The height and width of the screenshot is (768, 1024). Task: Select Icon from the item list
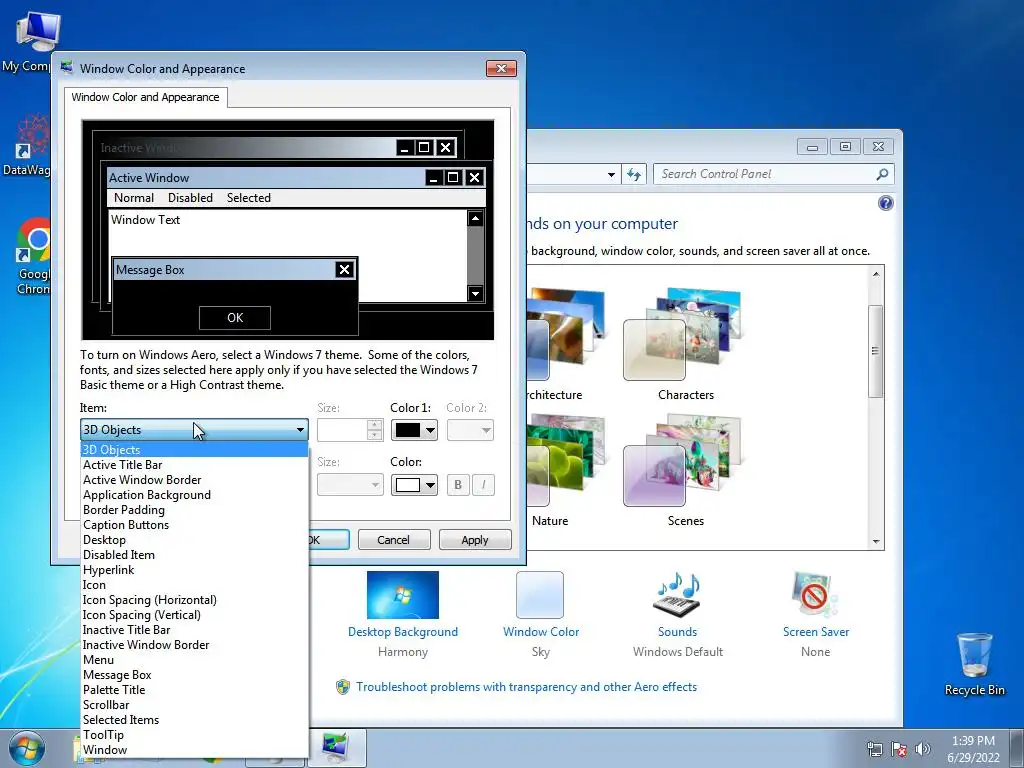pyautogui.click(x=194, y=585)
